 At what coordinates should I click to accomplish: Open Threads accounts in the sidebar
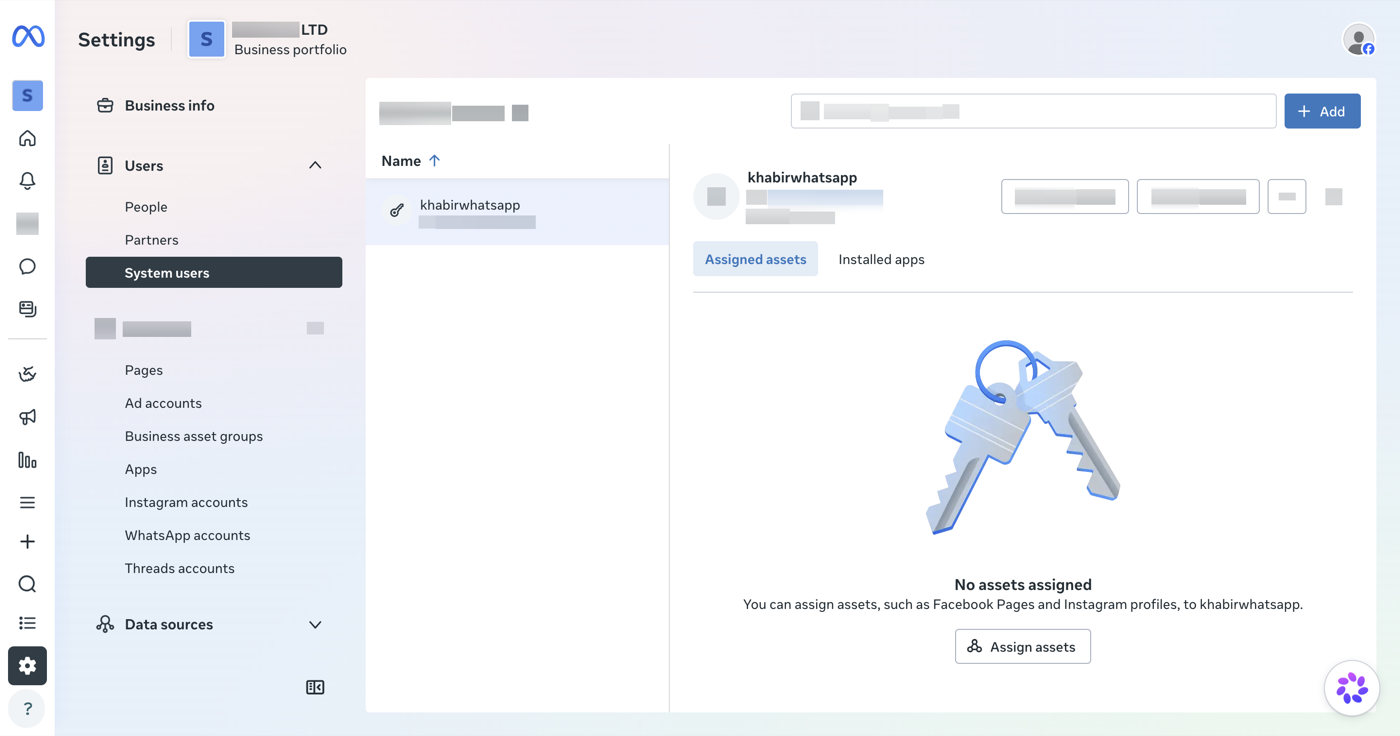point(180,568)
